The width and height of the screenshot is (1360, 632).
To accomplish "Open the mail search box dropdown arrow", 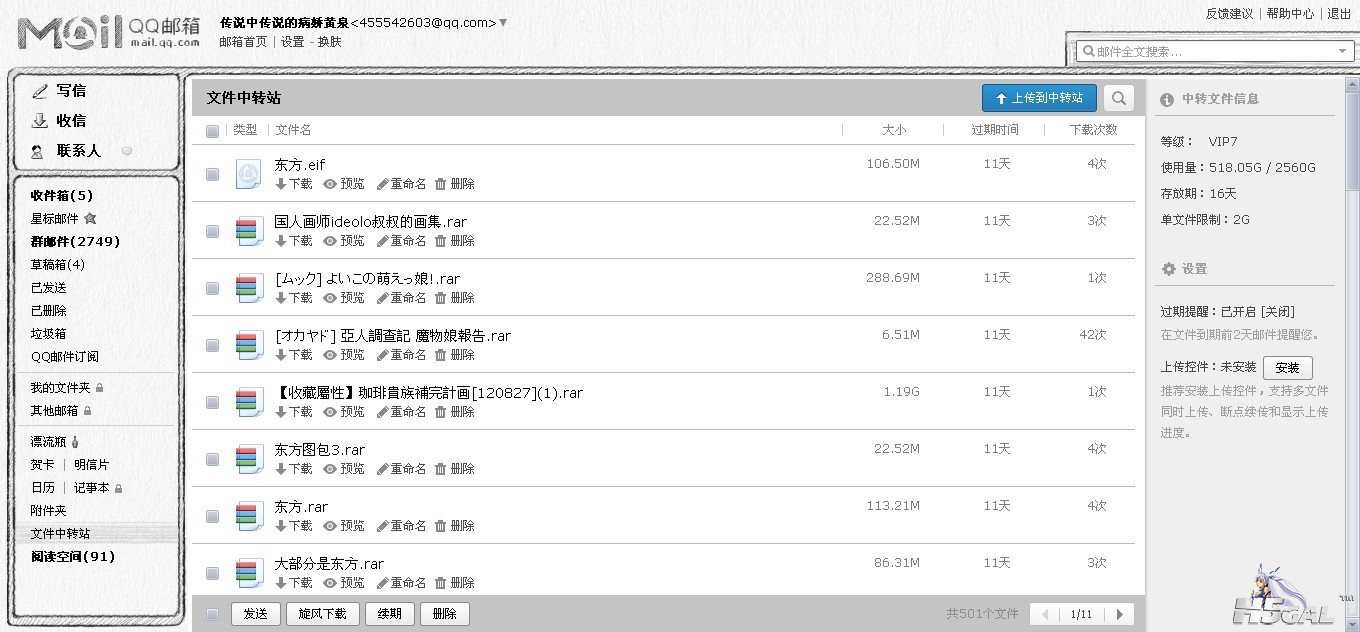I will tap(1342, 51).
